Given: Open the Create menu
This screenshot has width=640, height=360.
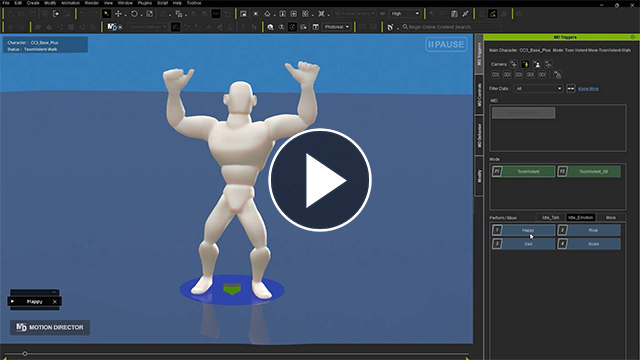Looking at the screenshot, I should 33,3.
